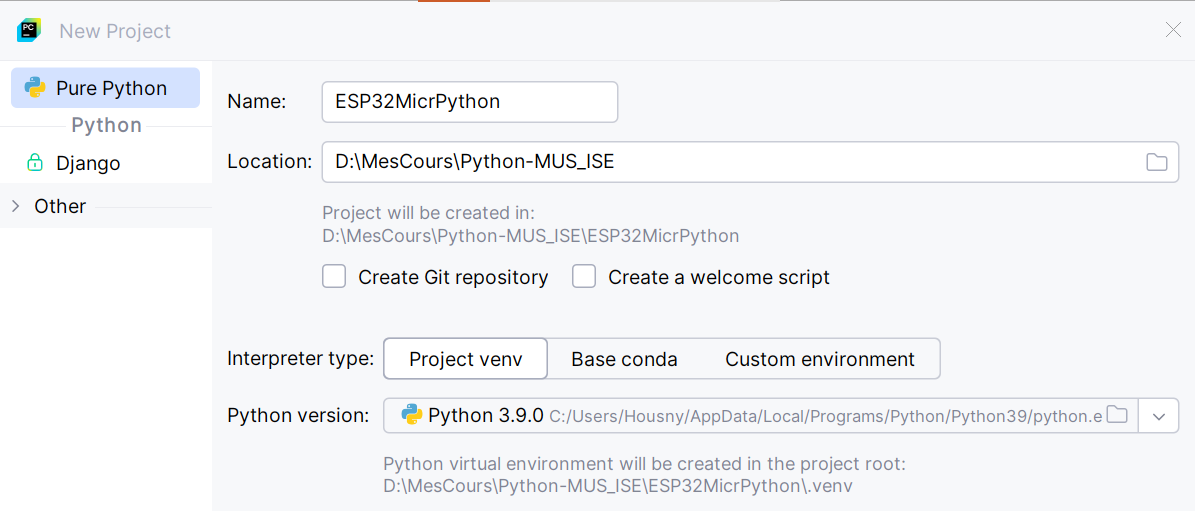Screen dimensions: 1195x511
Task: Click the 'Interpreter type:' label
Action: coord(300,358)
